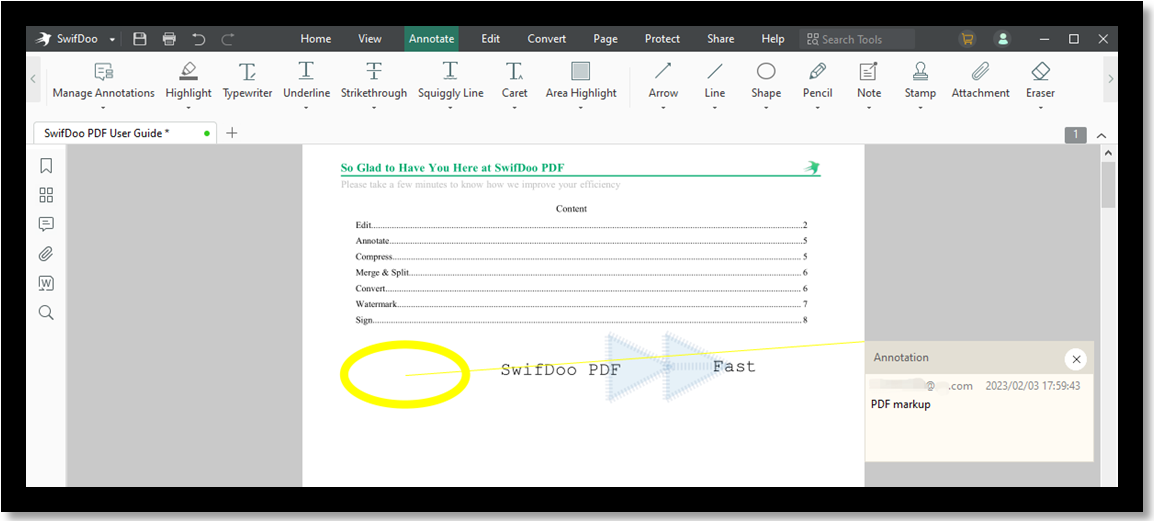This screenshot has width=1154, height=521.
Task: Select the Eraser tool
Action: 1041,81
